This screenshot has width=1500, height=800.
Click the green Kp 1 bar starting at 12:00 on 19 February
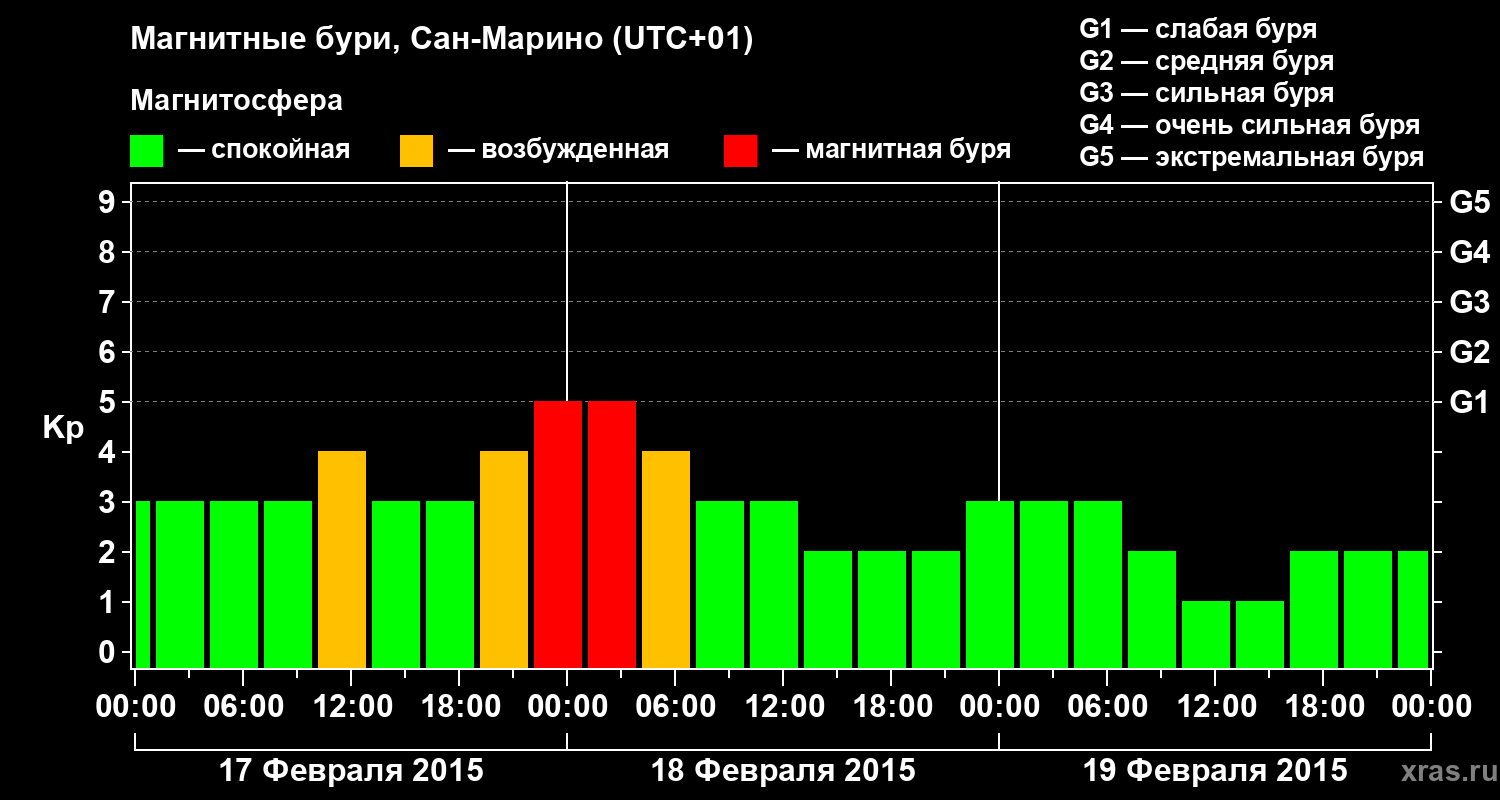click(x=1260, y=634)
